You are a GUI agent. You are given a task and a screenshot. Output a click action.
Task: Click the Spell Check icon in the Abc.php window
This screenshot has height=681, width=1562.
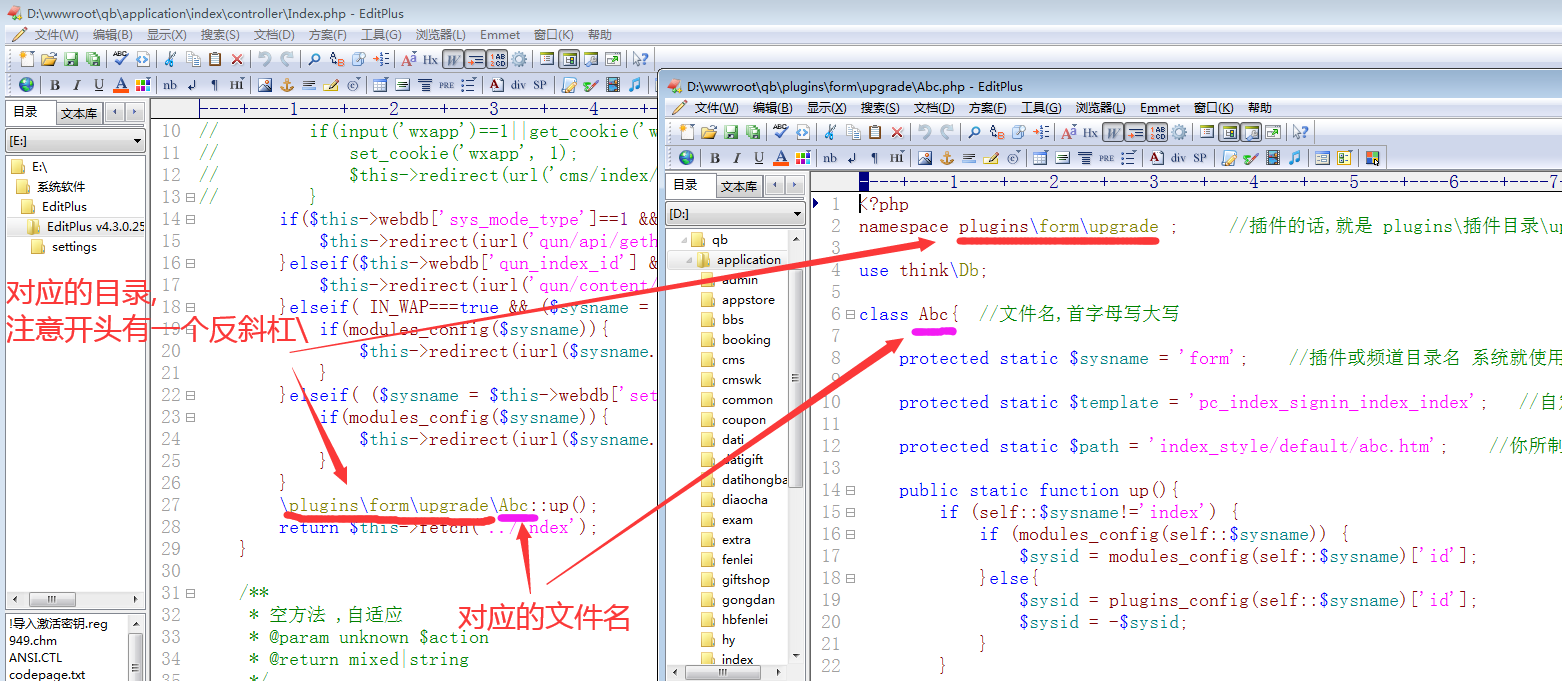coord(781,132)
